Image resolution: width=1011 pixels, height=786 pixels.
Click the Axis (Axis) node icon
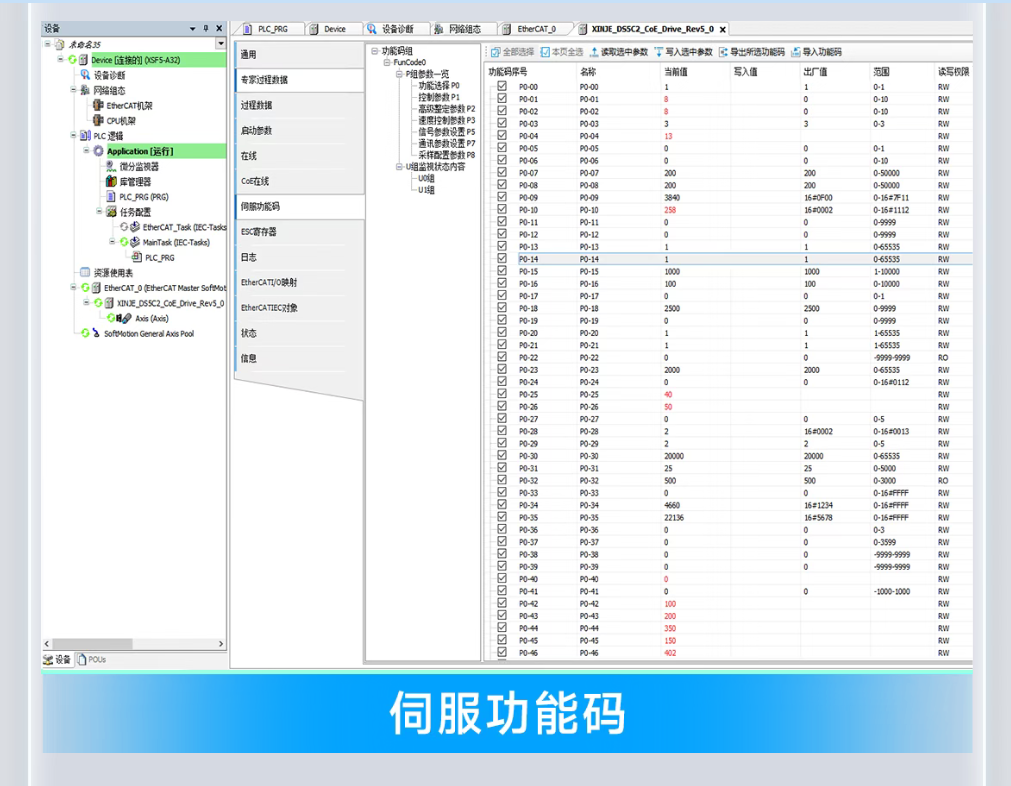[124, 318]
